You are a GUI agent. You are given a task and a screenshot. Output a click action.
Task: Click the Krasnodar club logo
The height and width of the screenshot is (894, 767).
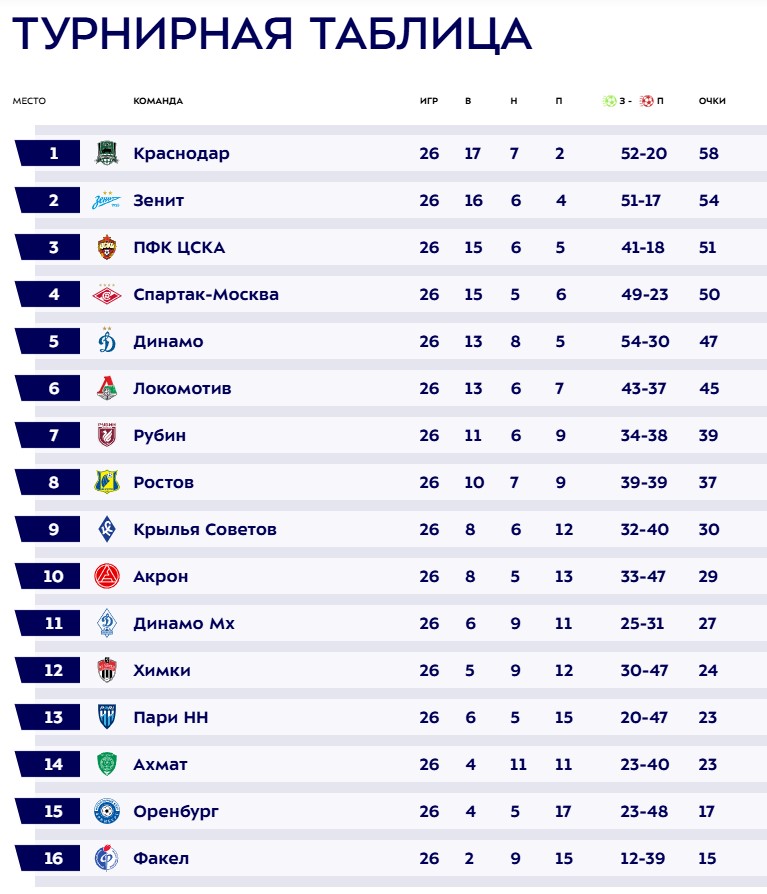point(107,153)
